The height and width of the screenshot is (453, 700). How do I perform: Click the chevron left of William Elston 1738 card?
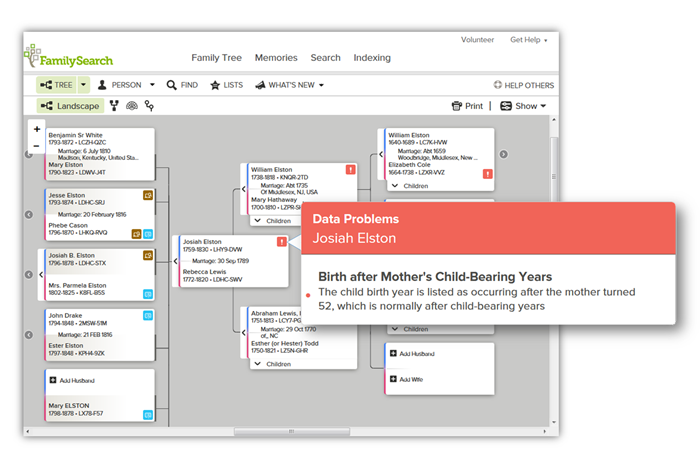tap(244, 189)
